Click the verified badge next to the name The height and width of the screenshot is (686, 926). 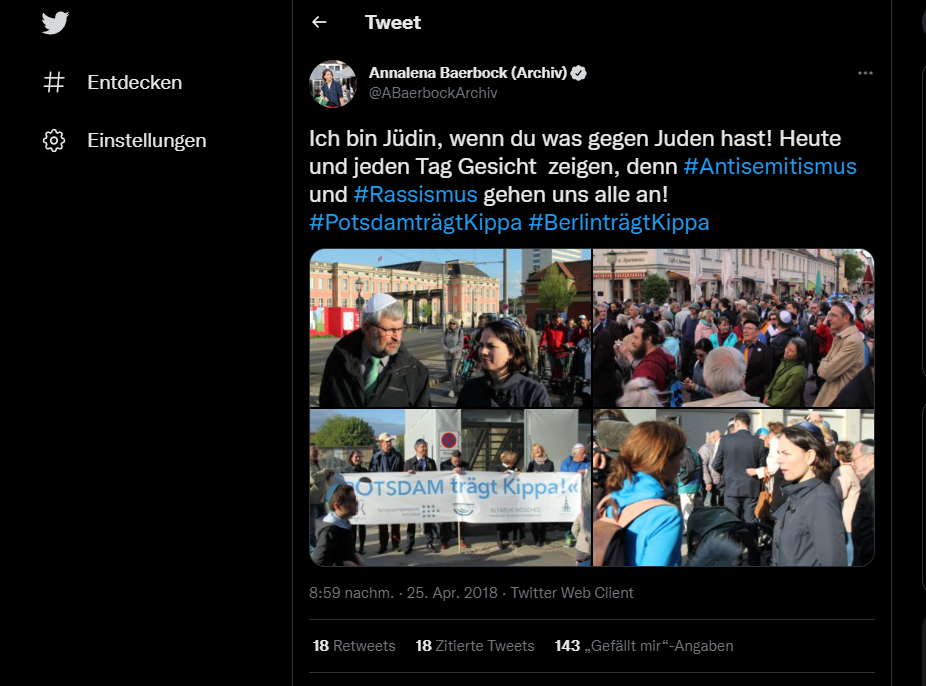pyautogui.click(x=579, y=73)
